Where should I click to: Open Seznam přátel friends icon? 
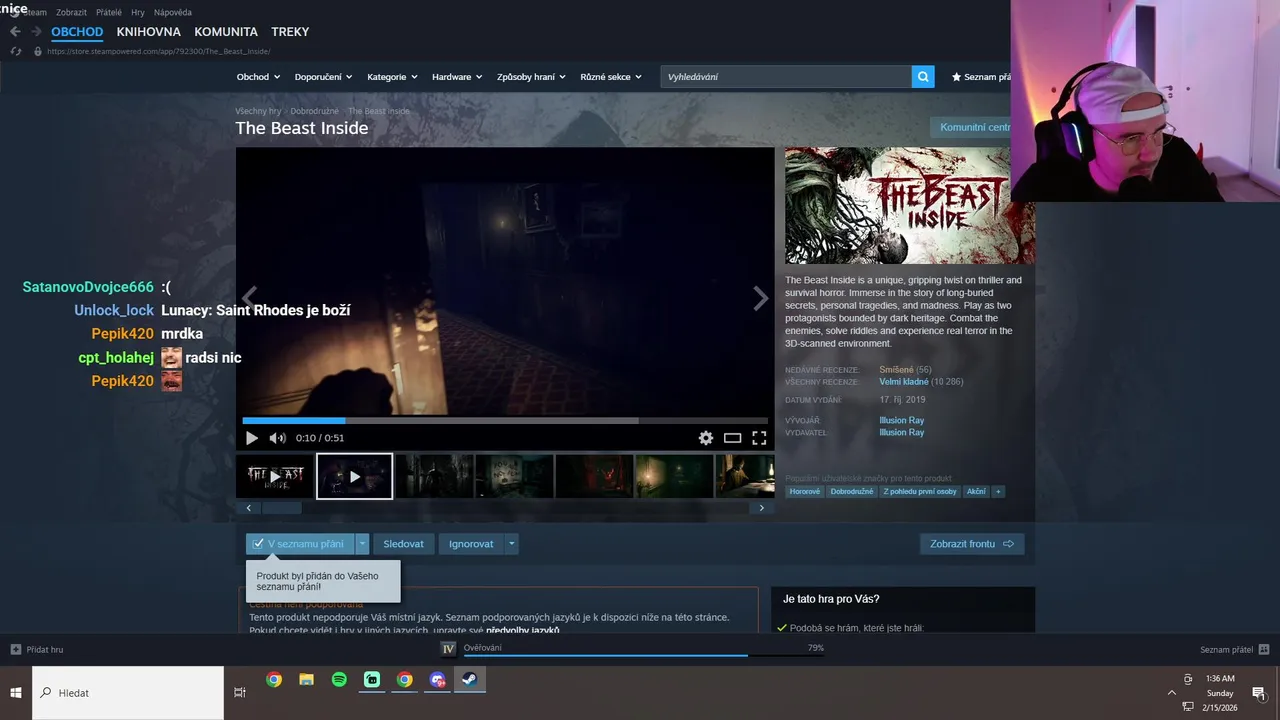coord(1264,649)
